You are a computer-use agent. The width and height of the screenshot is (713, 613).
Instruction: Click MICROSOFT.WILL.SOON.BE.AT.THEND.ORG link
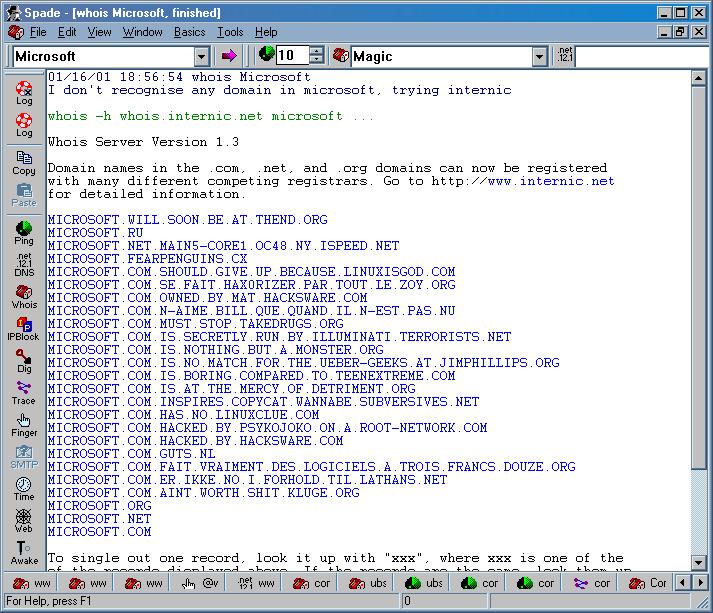click(187, 220)
